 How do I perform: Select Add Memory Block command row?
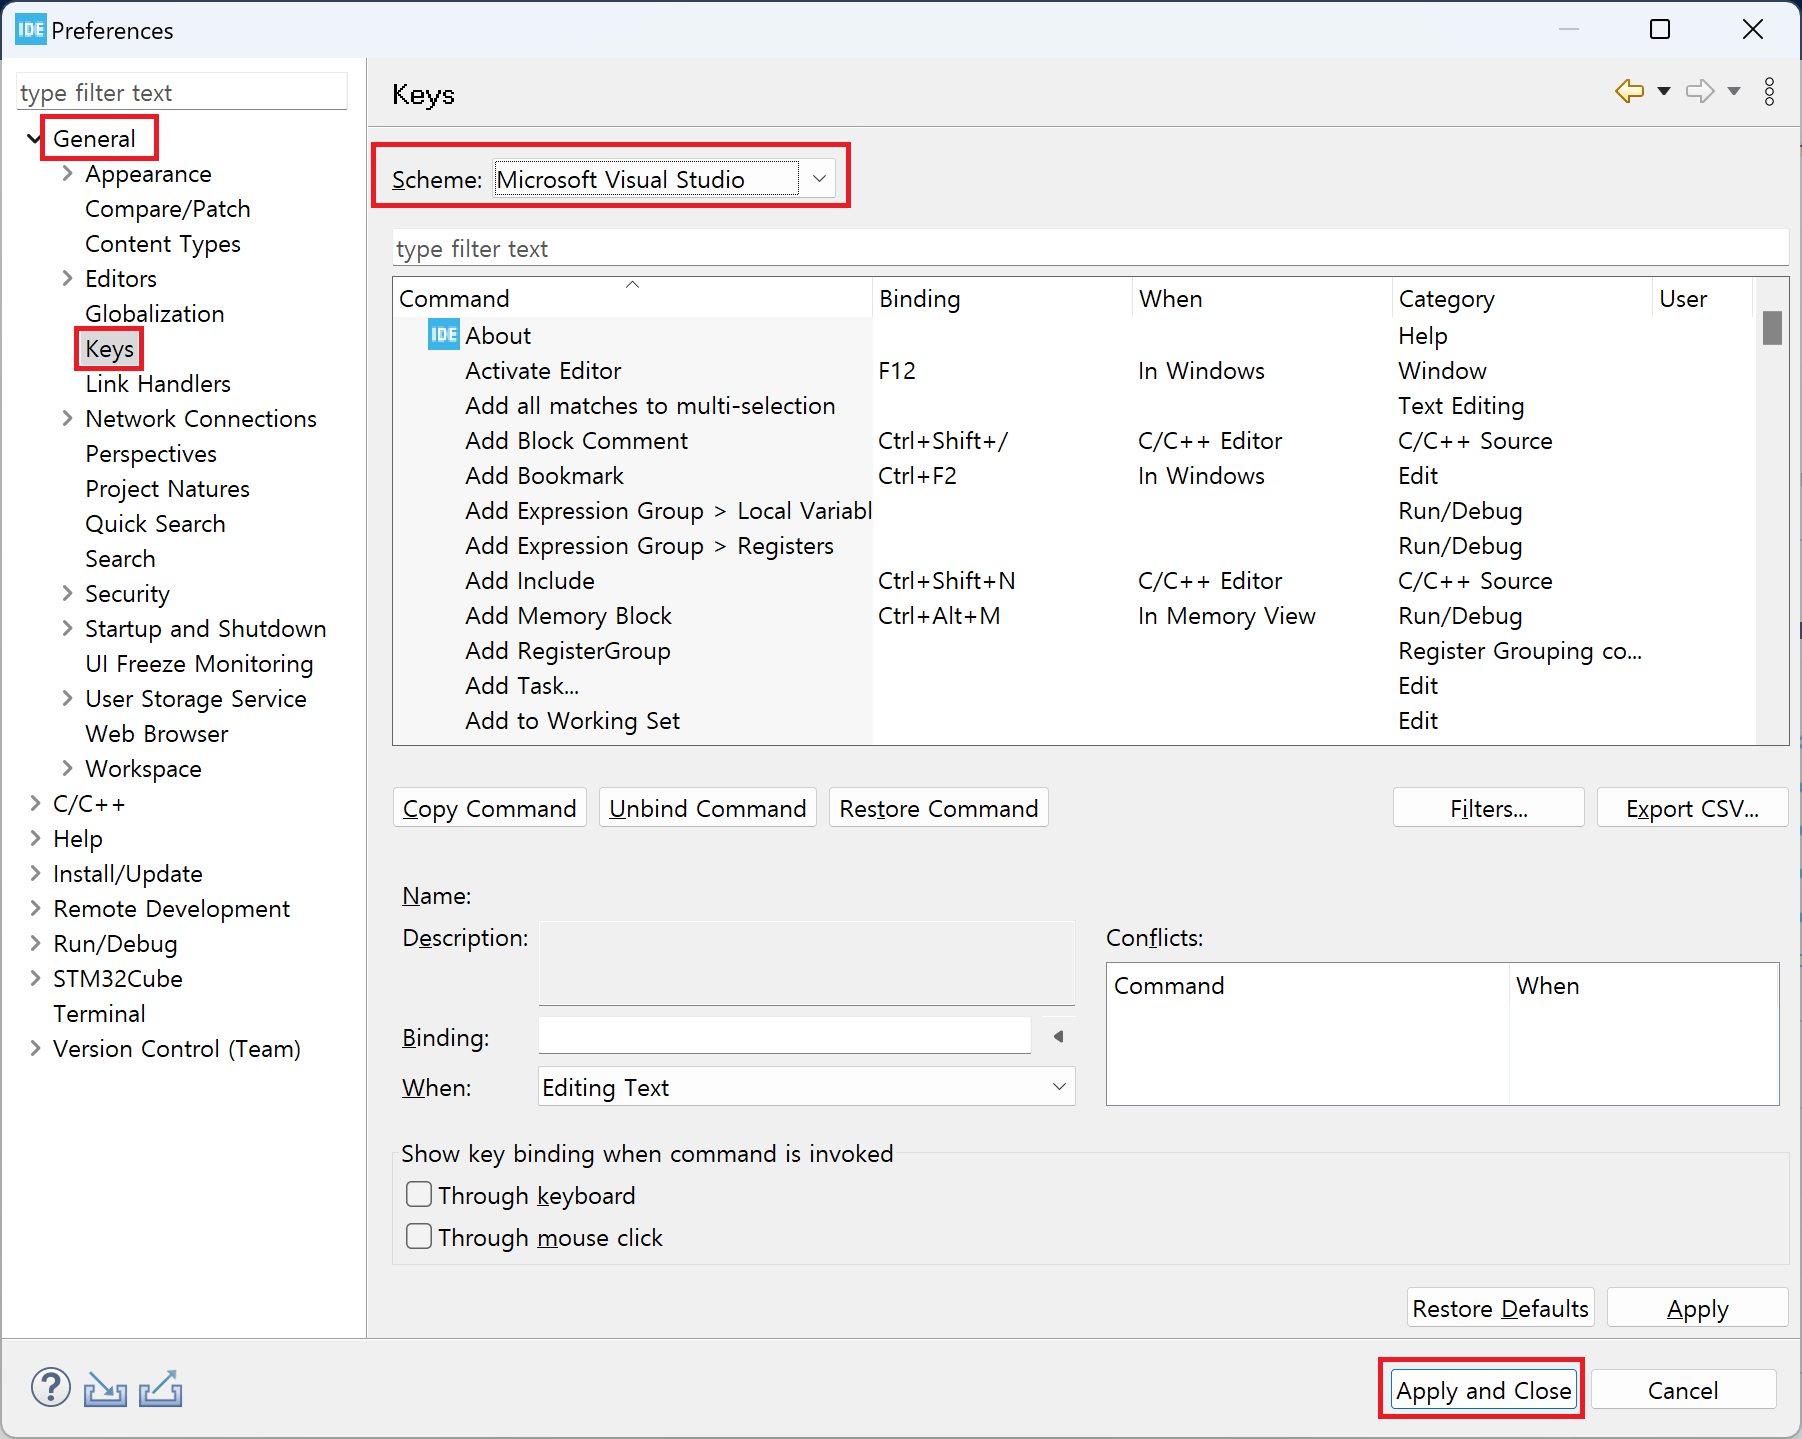[1074, 616]
